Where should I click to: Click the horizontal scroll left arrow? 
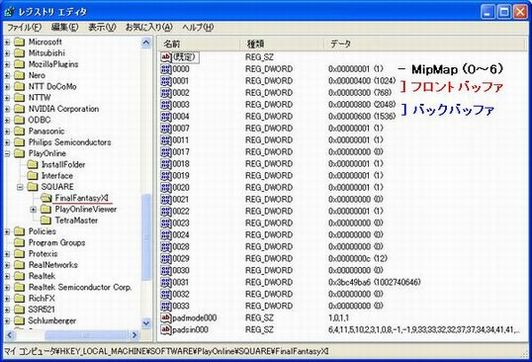coord(10,335)
